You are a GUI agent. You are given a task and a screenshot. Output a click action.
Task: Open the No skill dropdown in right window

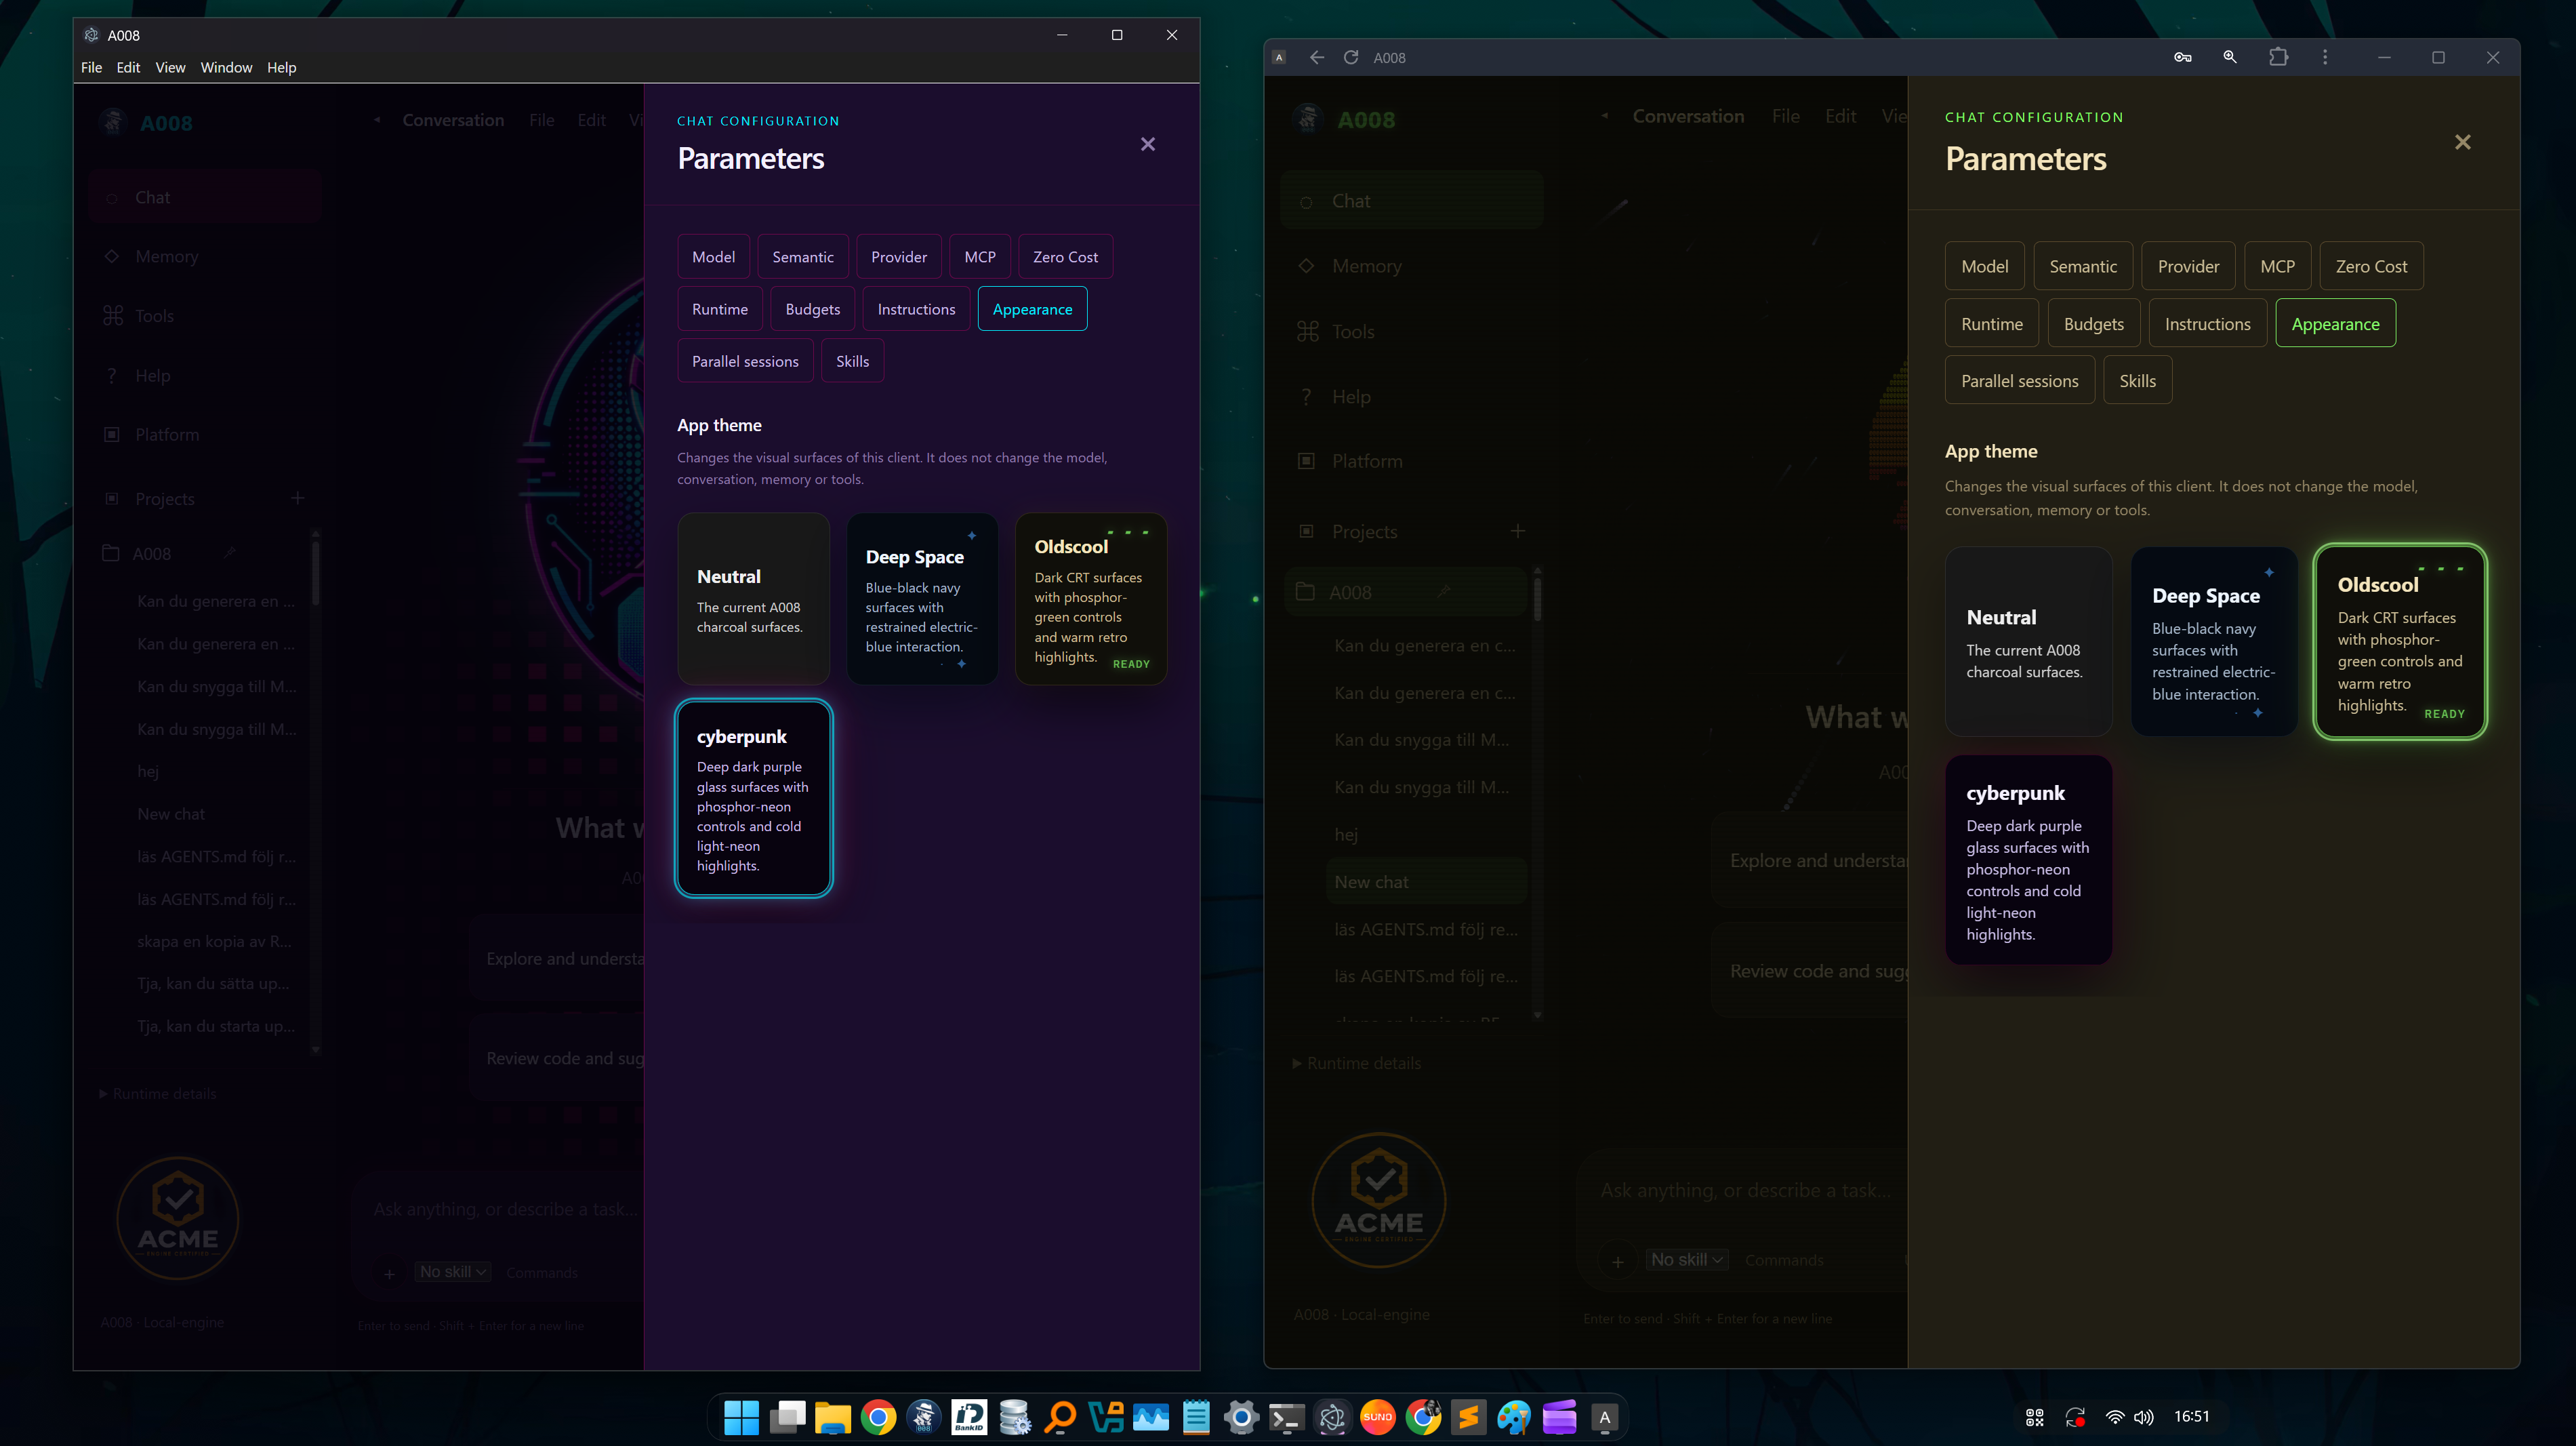[1687, 1260]
